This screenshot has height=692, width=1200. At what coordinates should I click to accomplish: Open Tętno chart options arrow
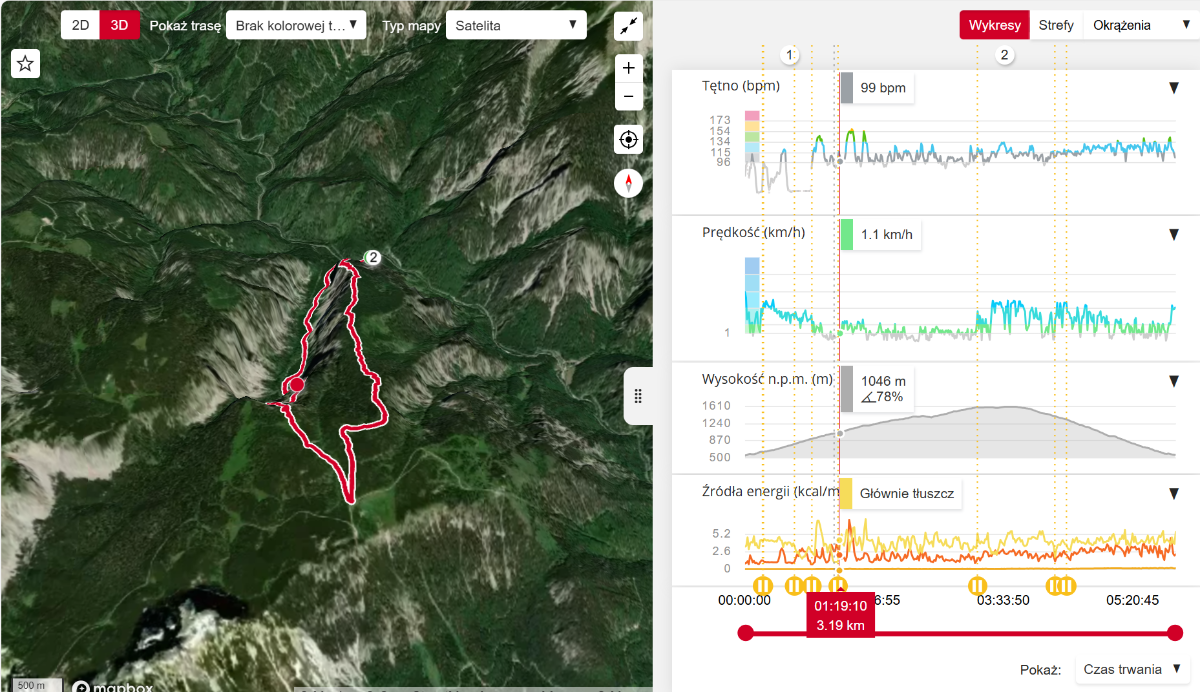click(1174, 88)
